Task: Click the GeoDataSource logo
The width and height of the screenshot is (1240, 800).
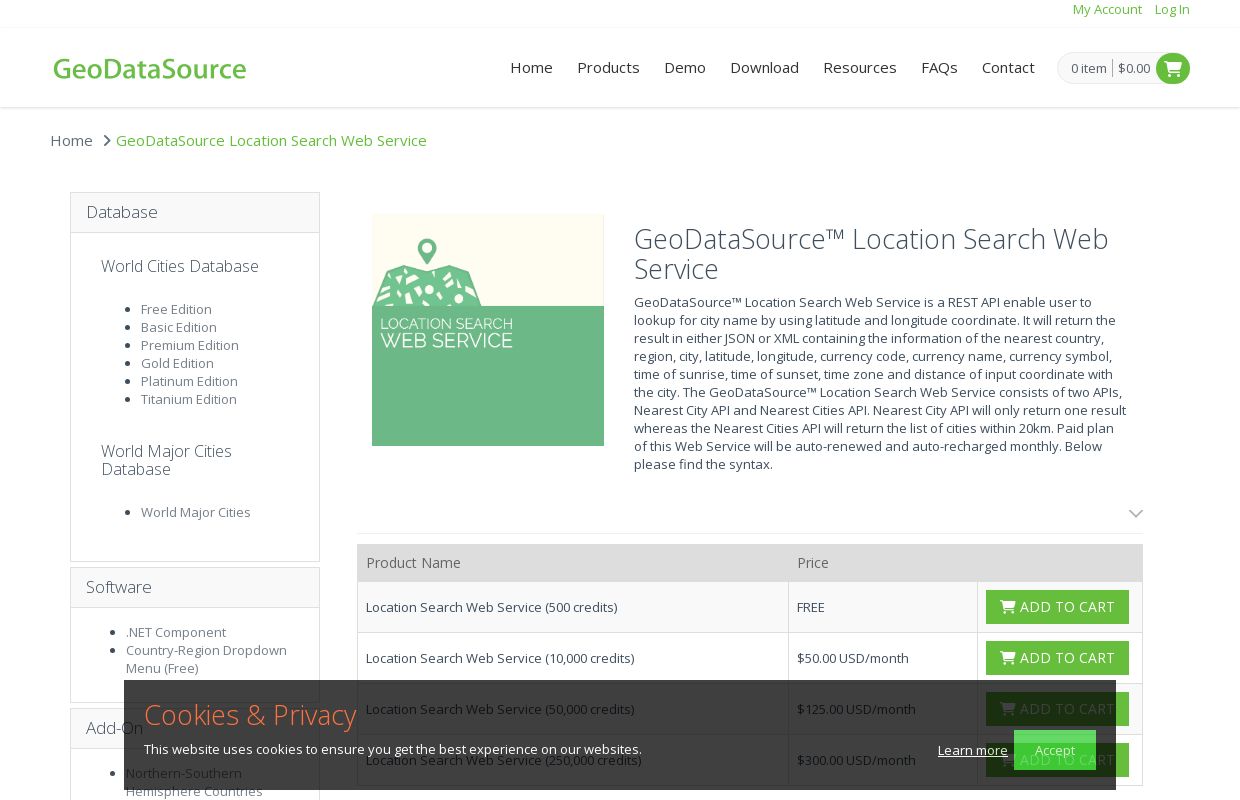Action: 150,68
